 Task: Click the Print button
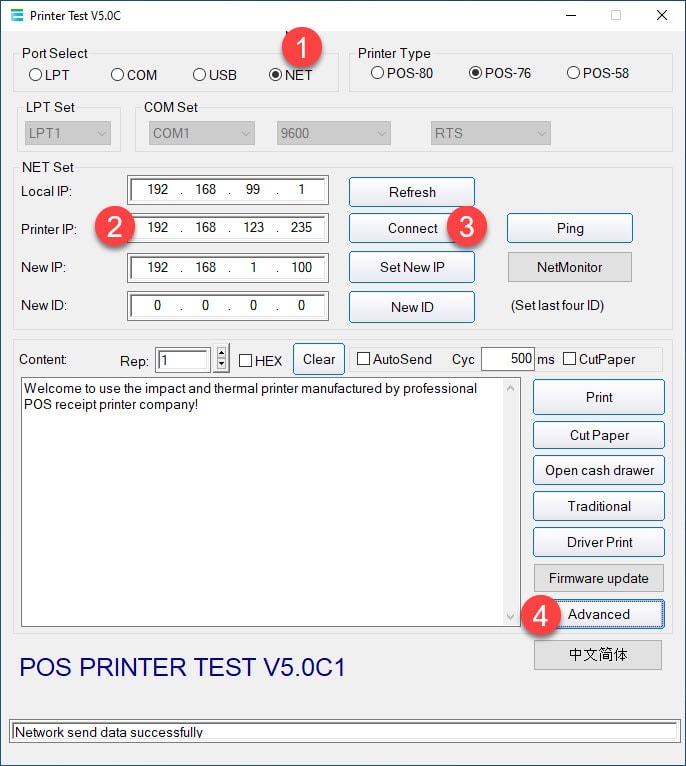[599, 397]
